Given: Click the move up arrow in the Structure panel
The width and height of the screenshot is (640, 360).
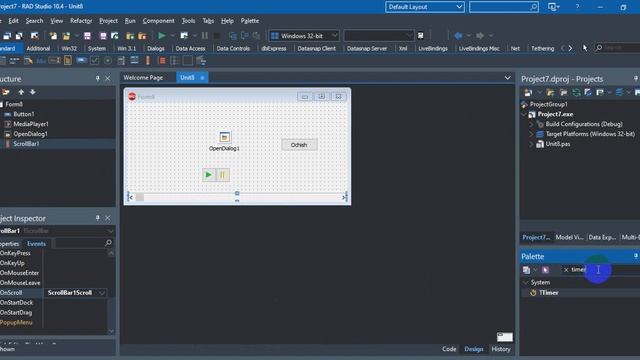Looking at the screenshot, I should 21,92.
